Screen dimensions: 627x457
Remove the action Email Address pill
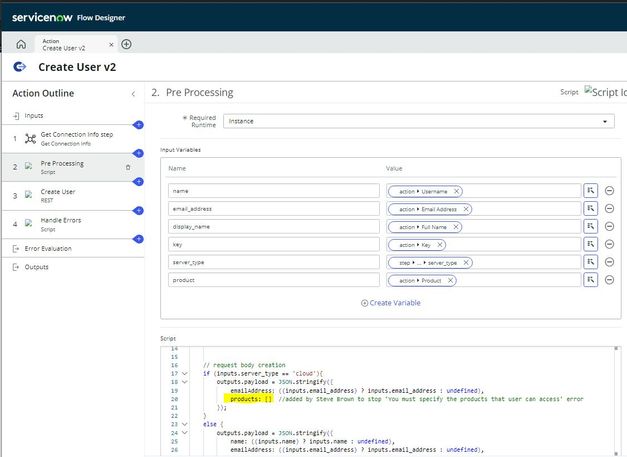[x=466, y=209]
